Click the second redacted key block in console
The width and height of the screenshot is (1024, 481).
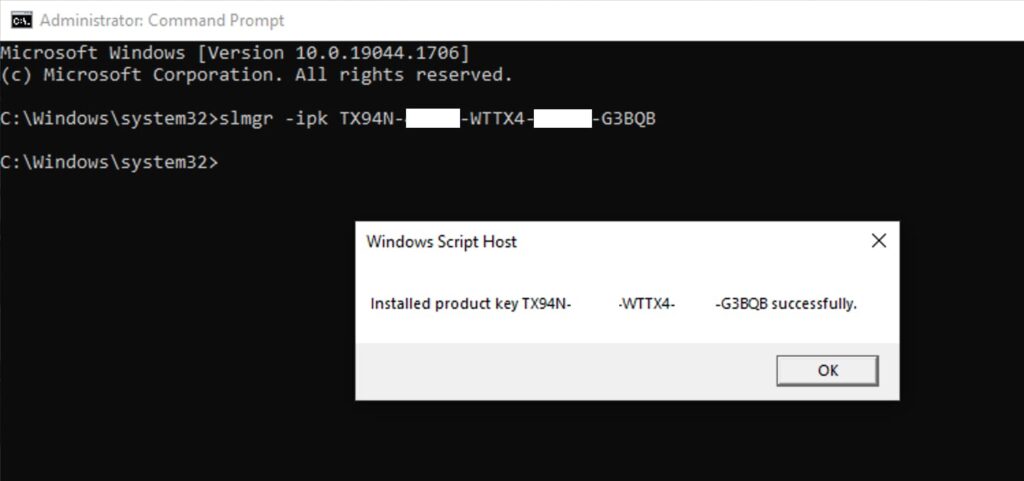point(562,119)
